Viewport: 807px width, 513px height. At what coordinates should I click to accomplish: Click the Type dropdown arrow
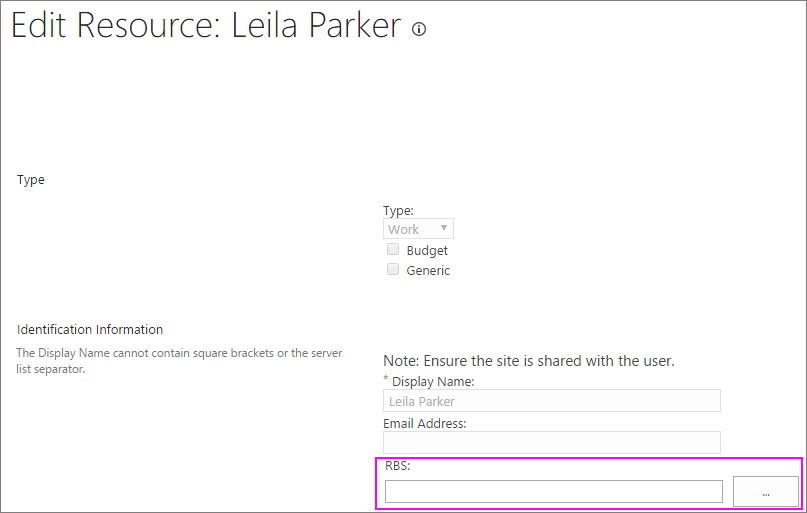pyautogui.click(x=444, y=228)
